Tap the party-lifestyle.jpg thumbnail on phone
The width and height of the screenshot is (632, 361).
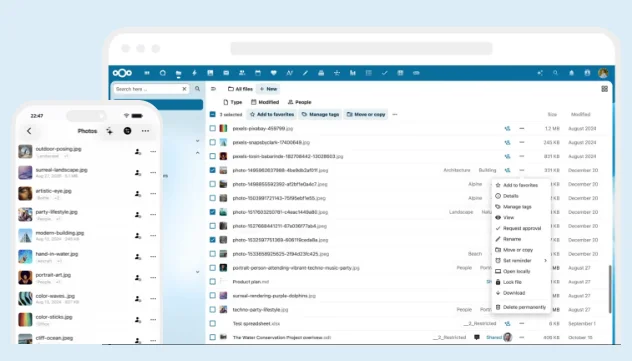tap(25, 214)
